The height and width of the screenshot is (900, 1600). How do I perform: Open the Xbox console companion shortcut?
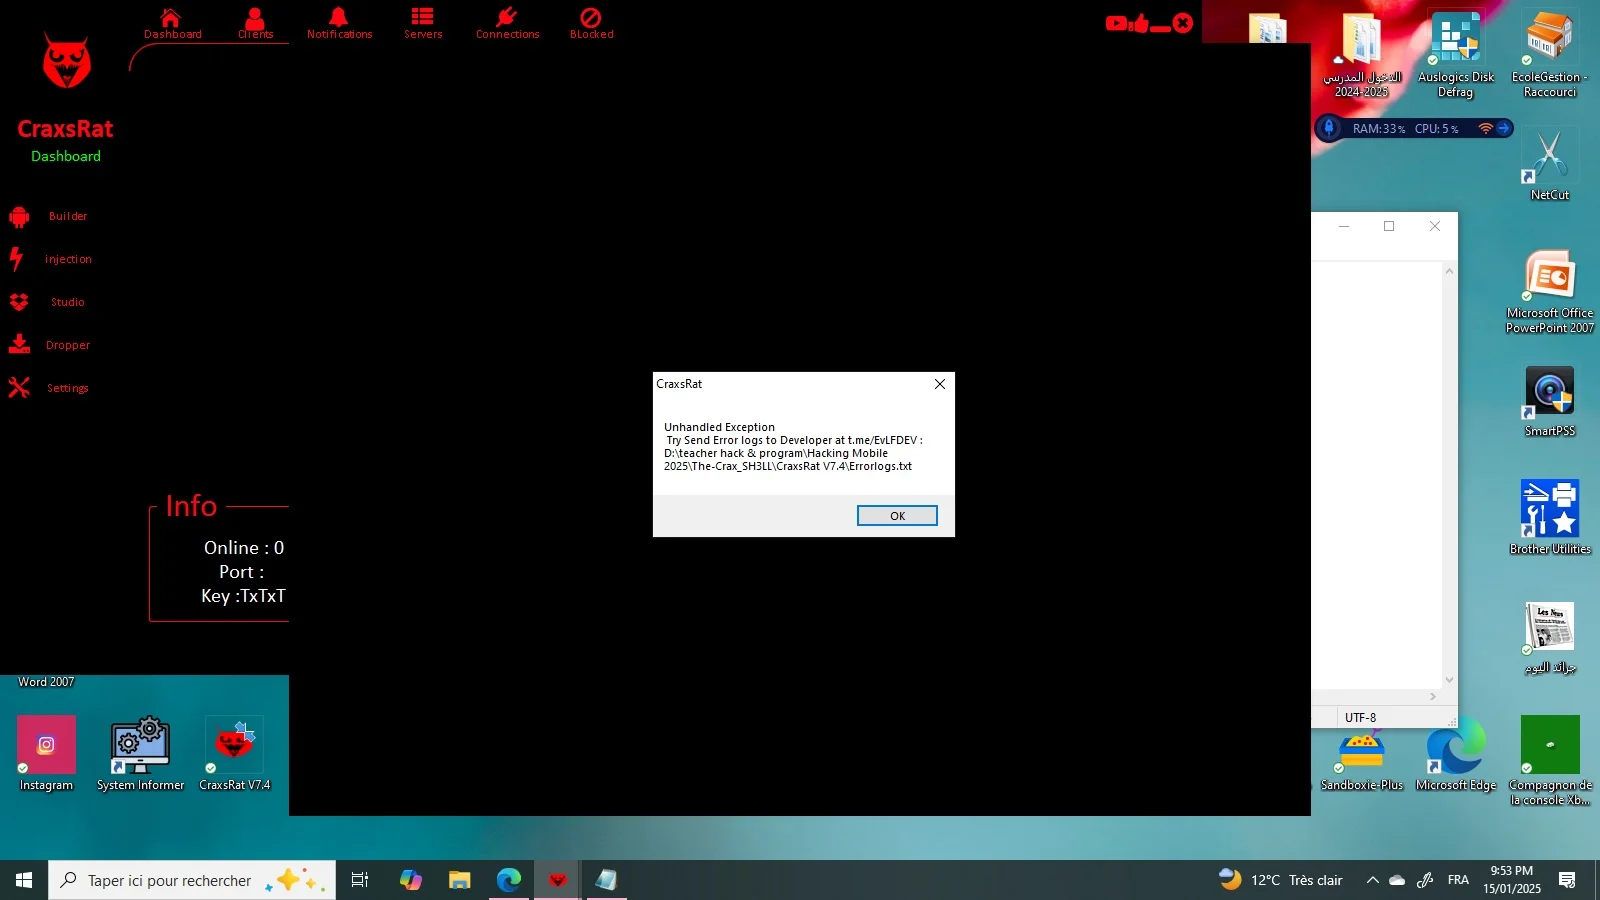(x=1550, y=761)
